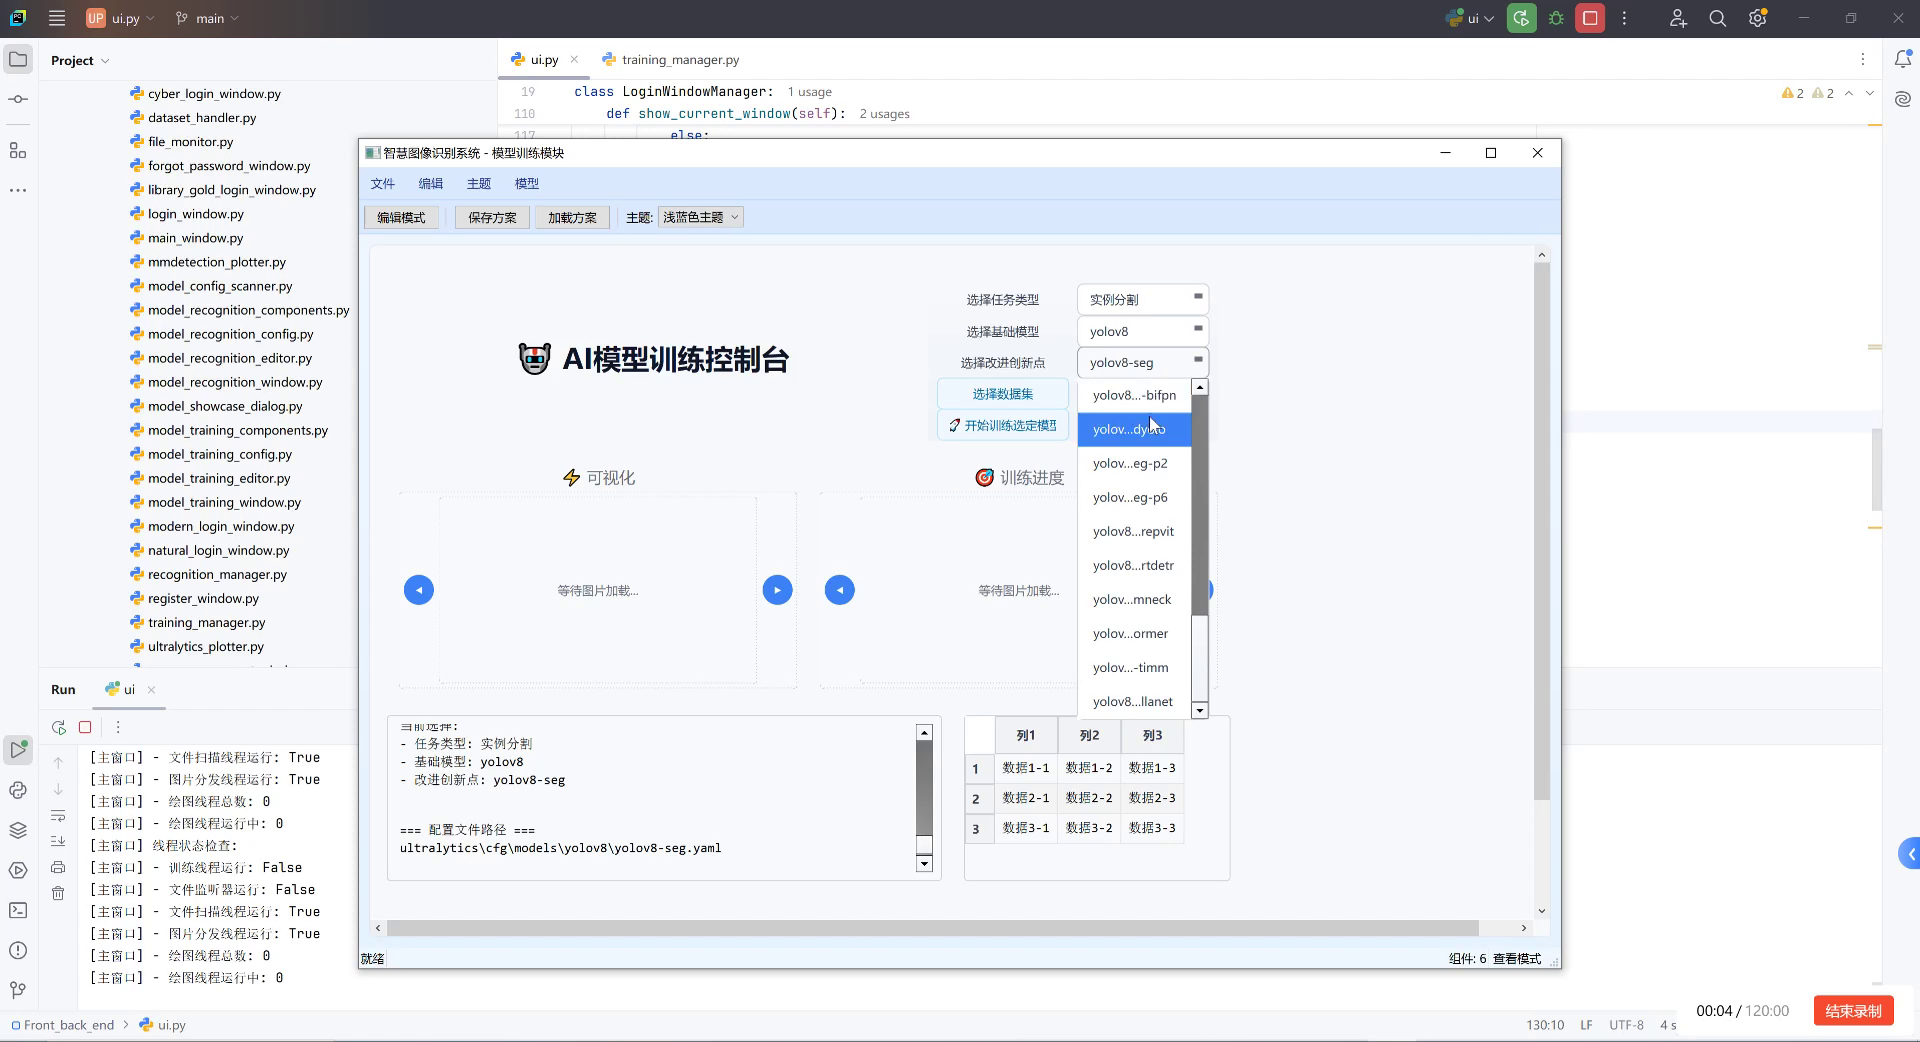
Task: Click the Project tool window folder icon
Action: pyautogui.click(x=18, y=60)
